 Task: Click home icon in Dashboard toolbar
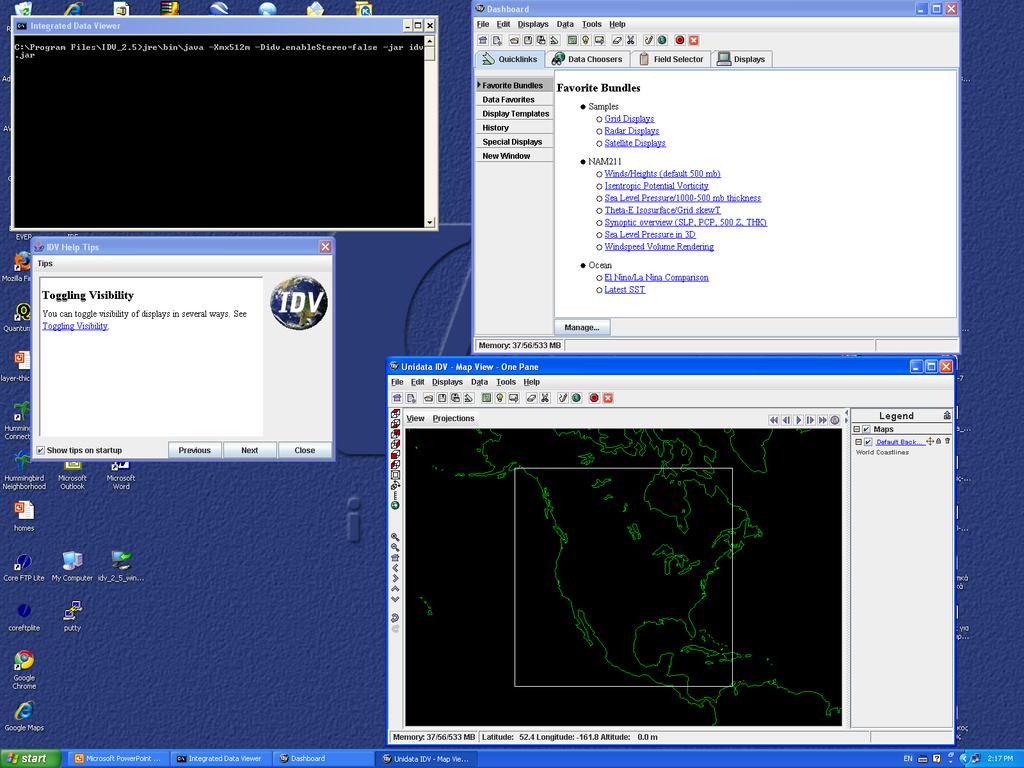483,40
